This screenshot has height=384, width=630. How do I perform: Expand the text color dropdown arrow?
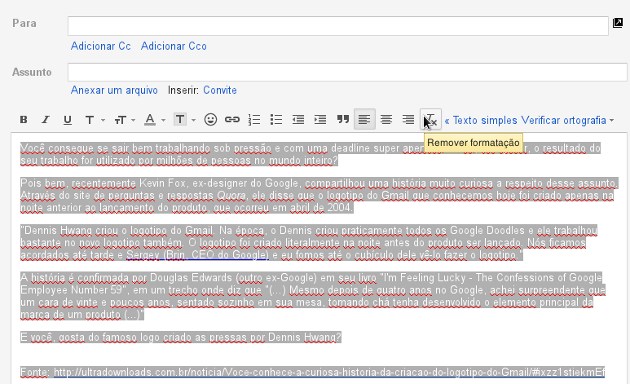click(163, 120)
